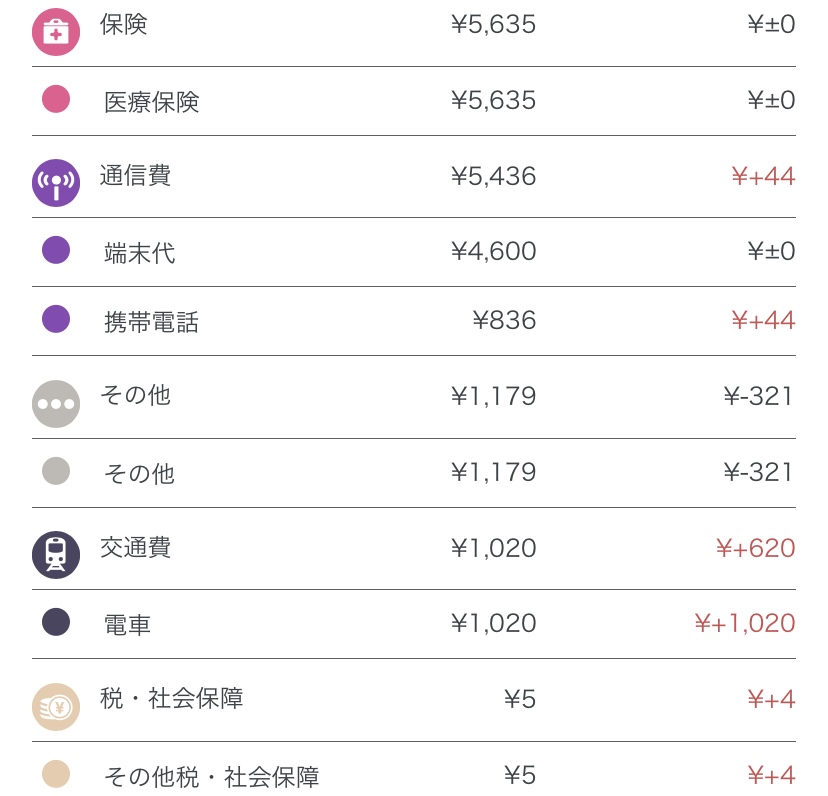Click the beige yen coin 税・社会保障 icon
828x796 pixels.
point(56,707)
